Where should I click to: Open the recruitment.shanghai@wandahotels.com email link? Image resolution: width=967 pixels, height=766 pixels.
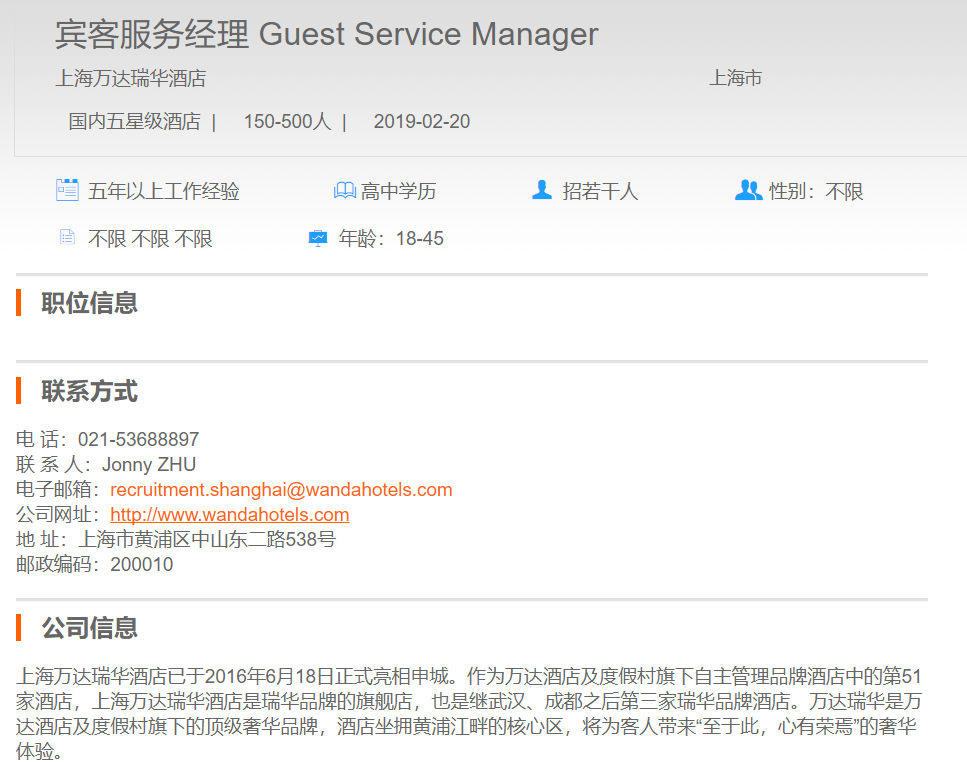click(281, 490)
